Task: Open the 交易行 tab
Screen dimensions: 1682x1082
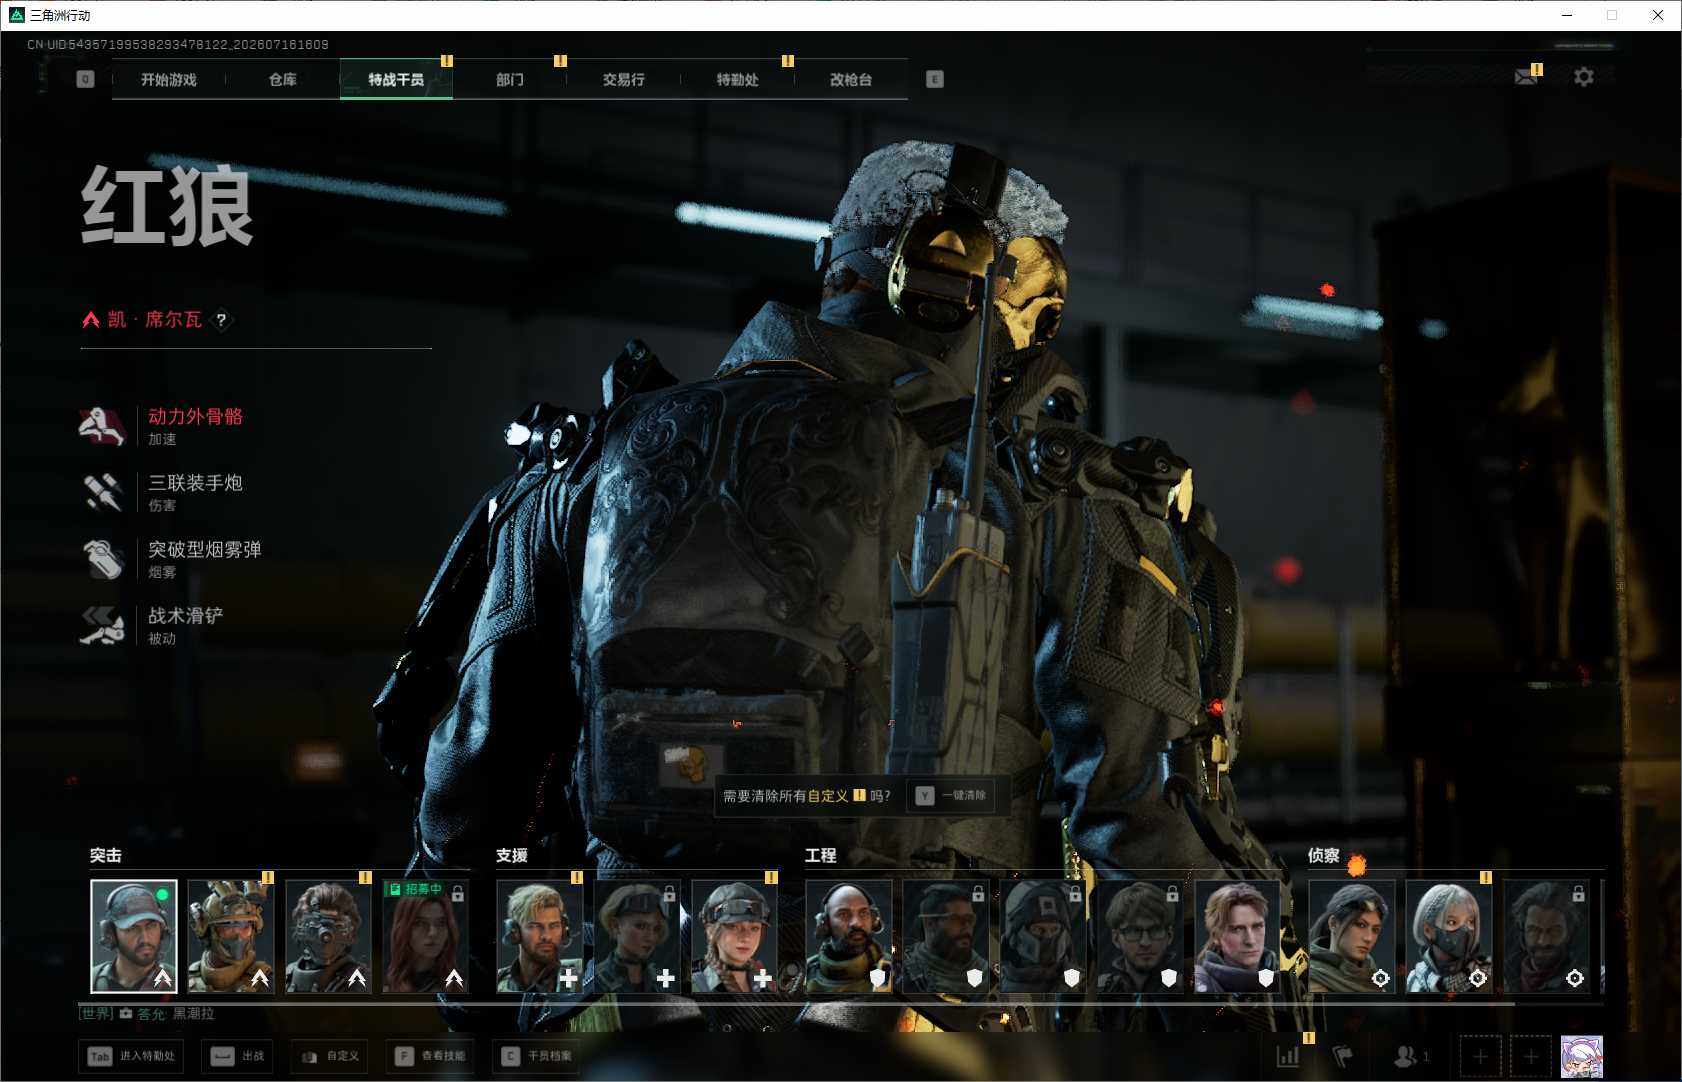Action: point(623,79)
